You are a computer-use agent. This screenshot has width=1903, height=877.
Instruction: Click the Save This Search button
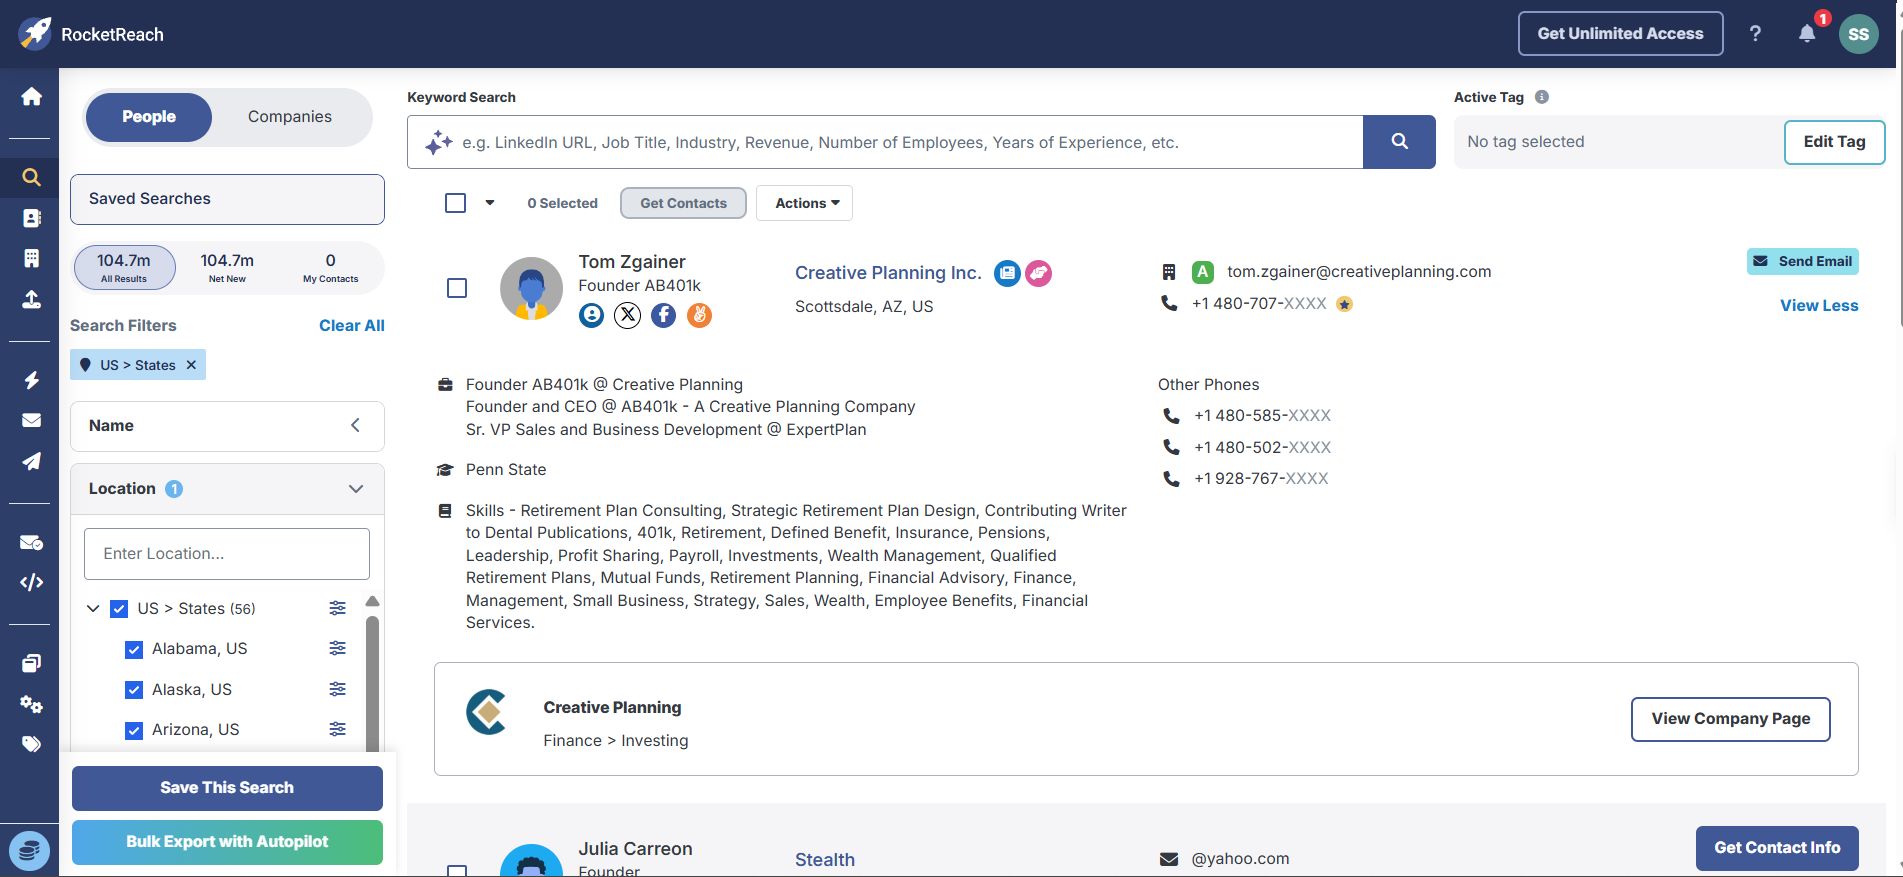pyautogui.click(x=227, y=788)
